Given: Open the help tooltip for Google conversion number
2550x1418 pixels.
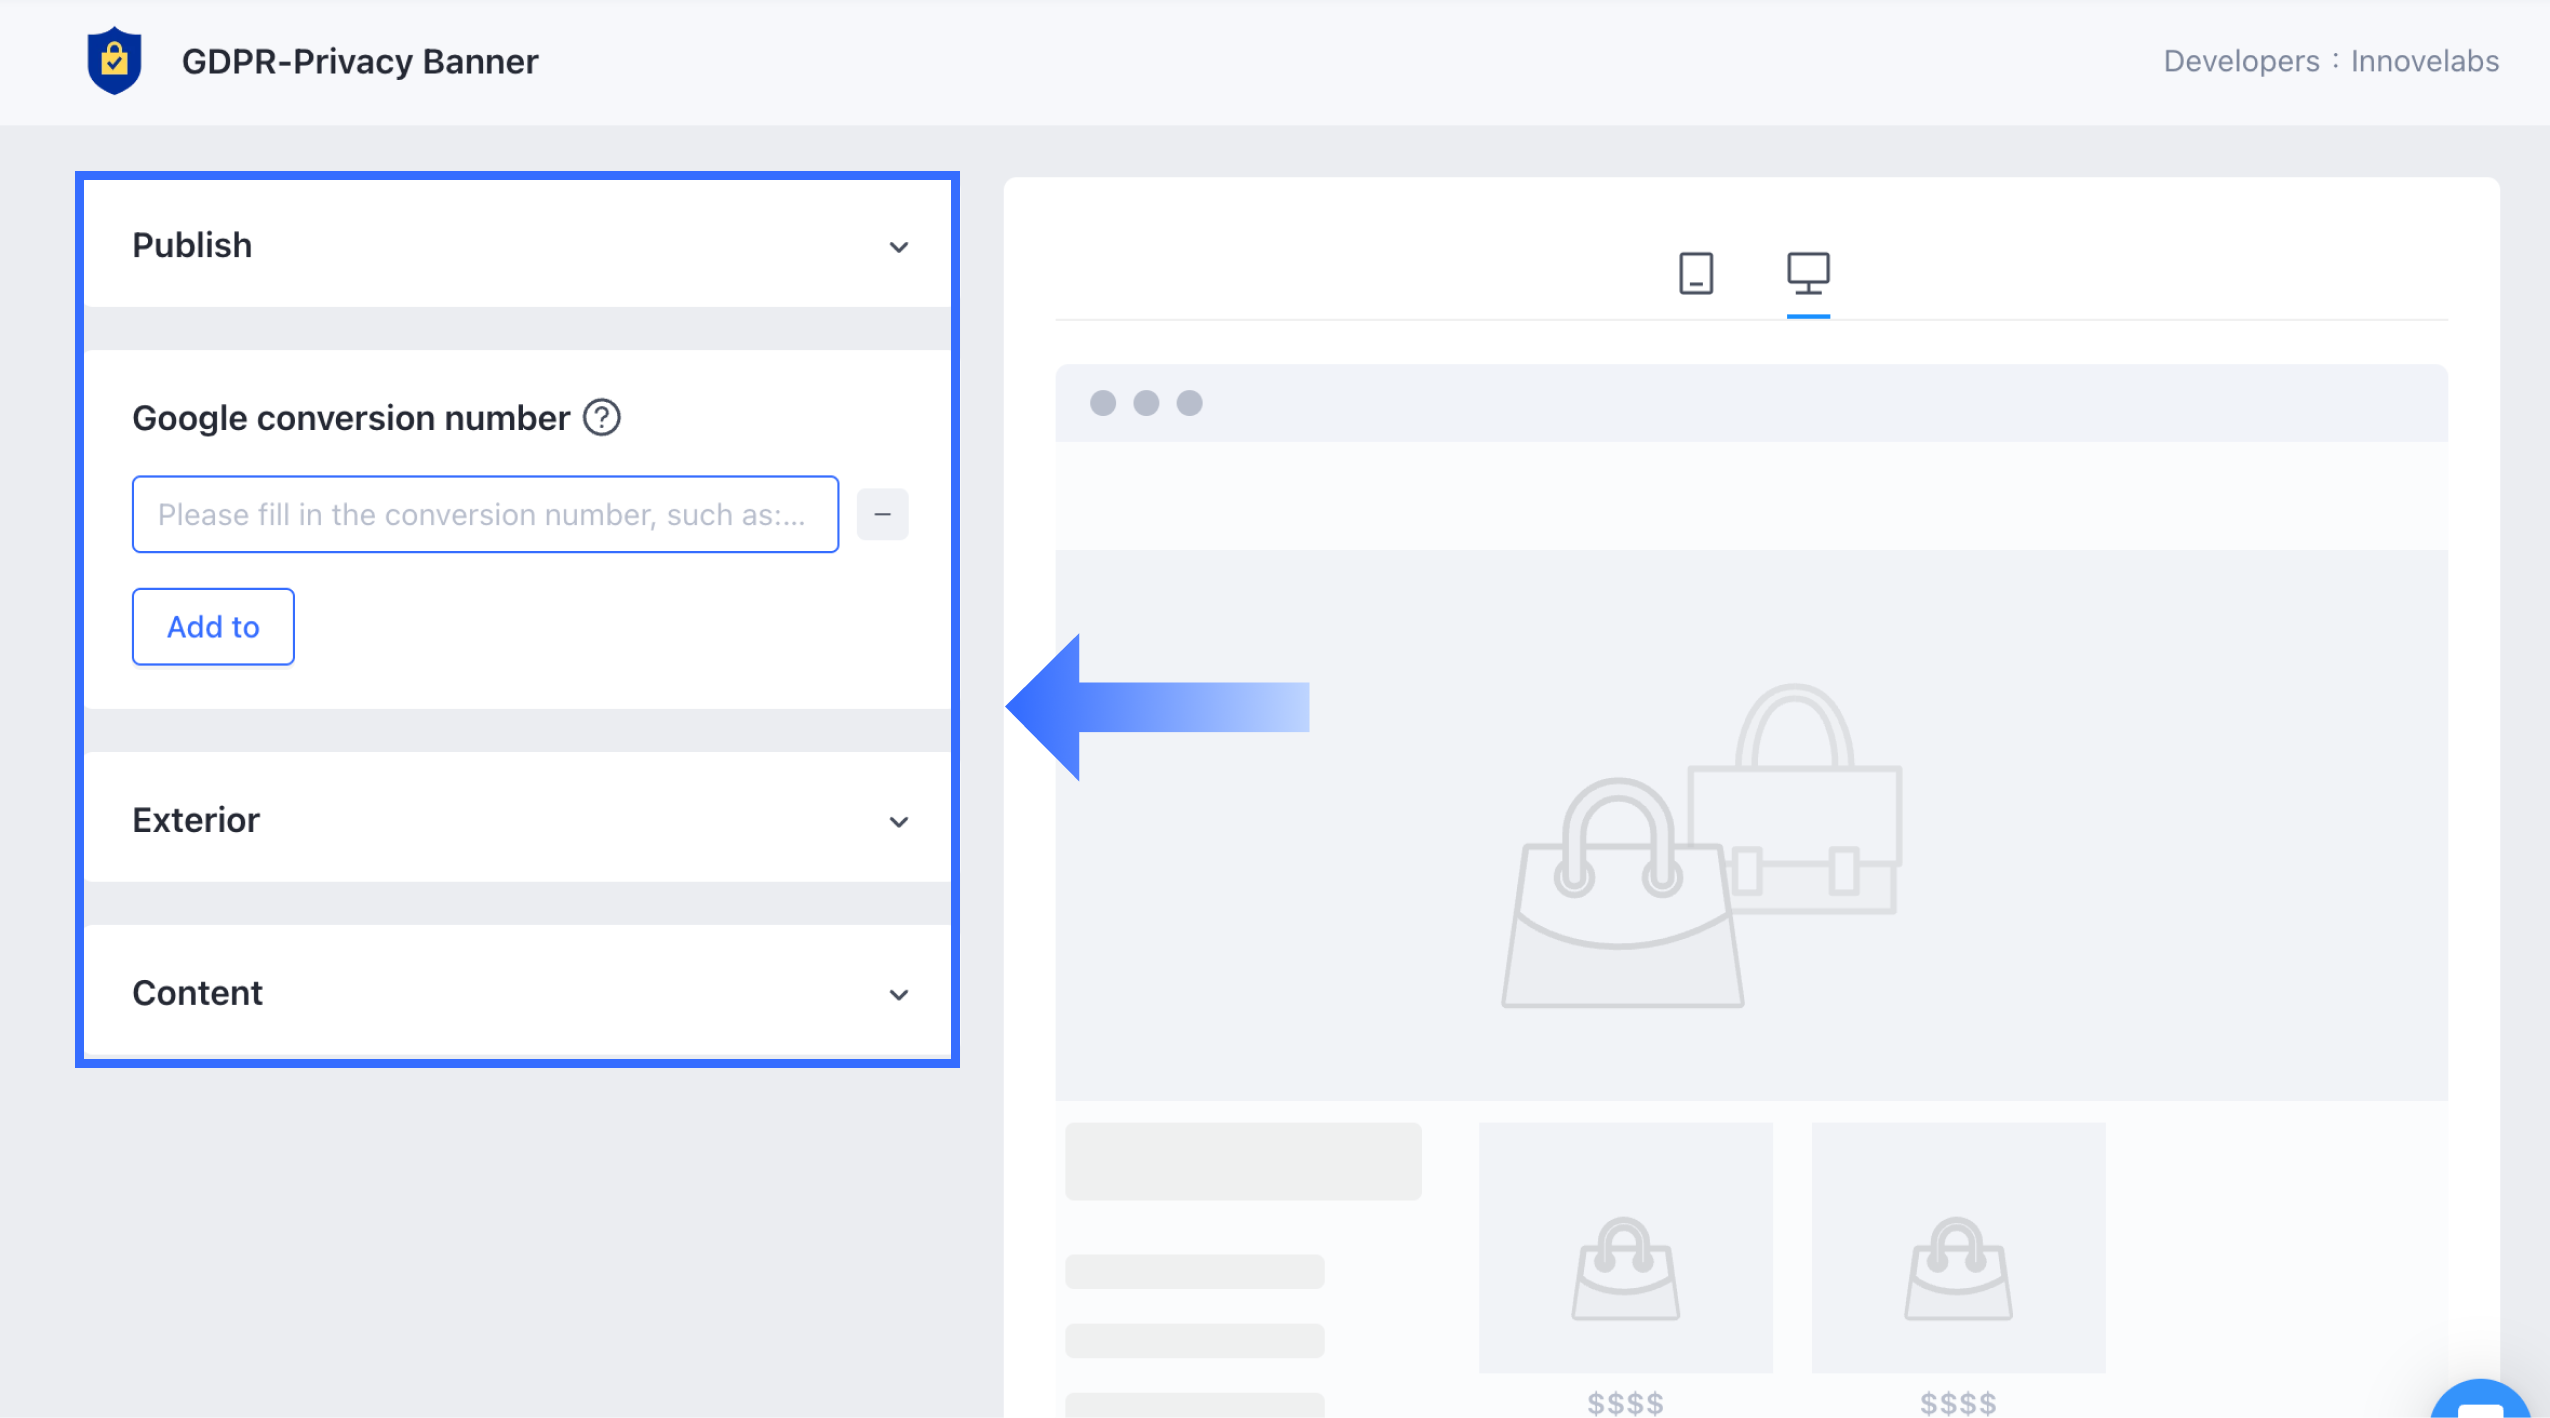Looking at the screenshot, I should coord(602,417).
